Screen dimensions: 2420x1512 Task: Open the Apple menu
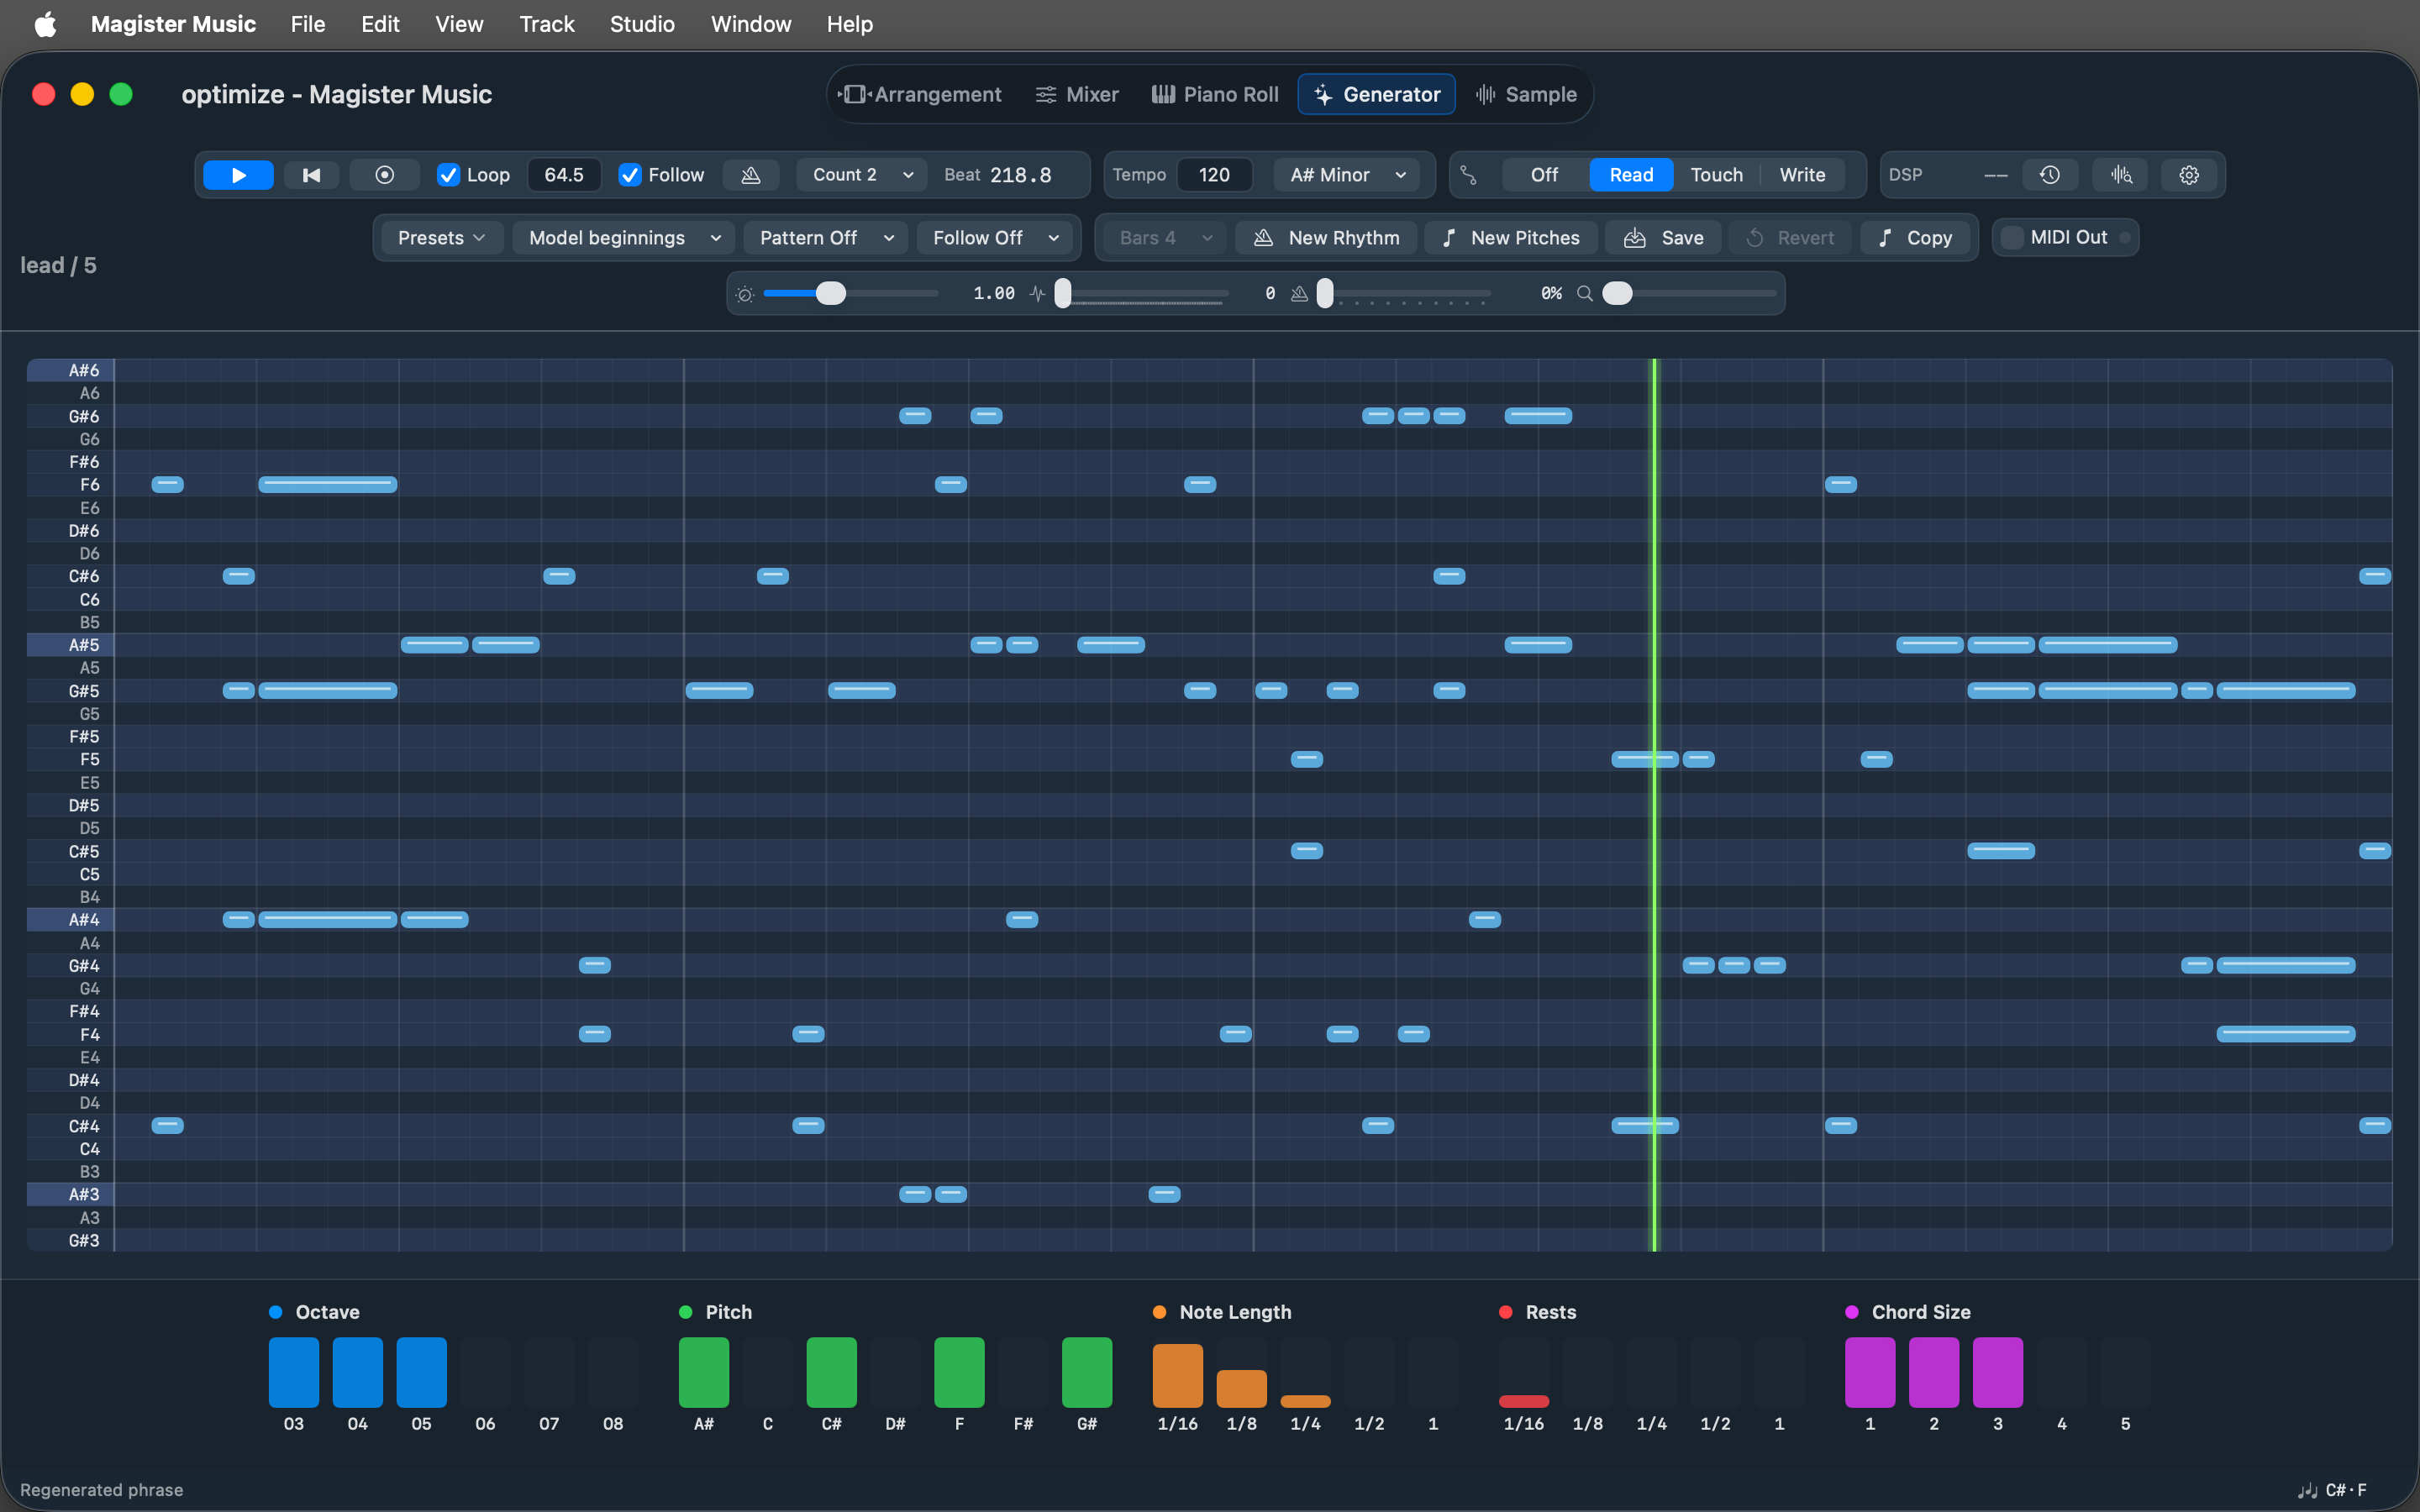click(45, 24)
